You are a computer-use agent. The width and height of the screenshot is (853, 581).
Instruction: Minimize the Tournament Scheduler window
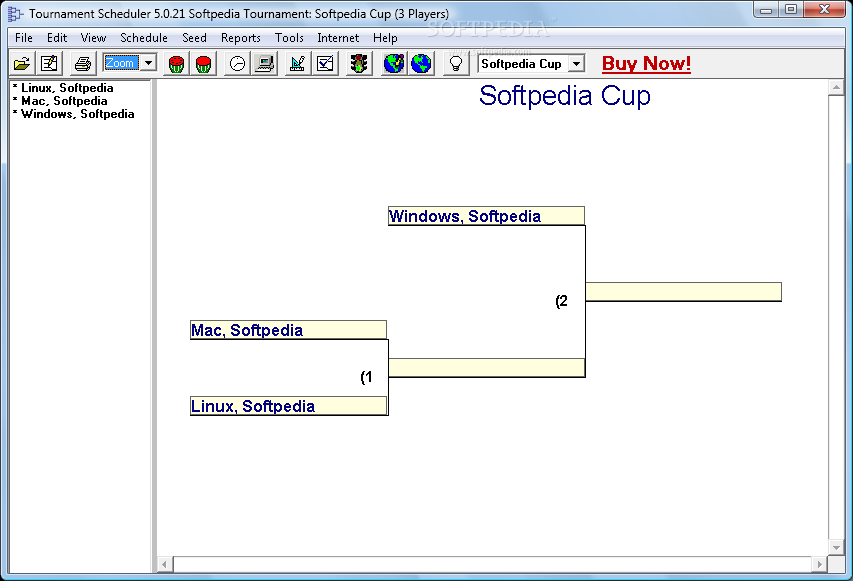pos(767,10)
